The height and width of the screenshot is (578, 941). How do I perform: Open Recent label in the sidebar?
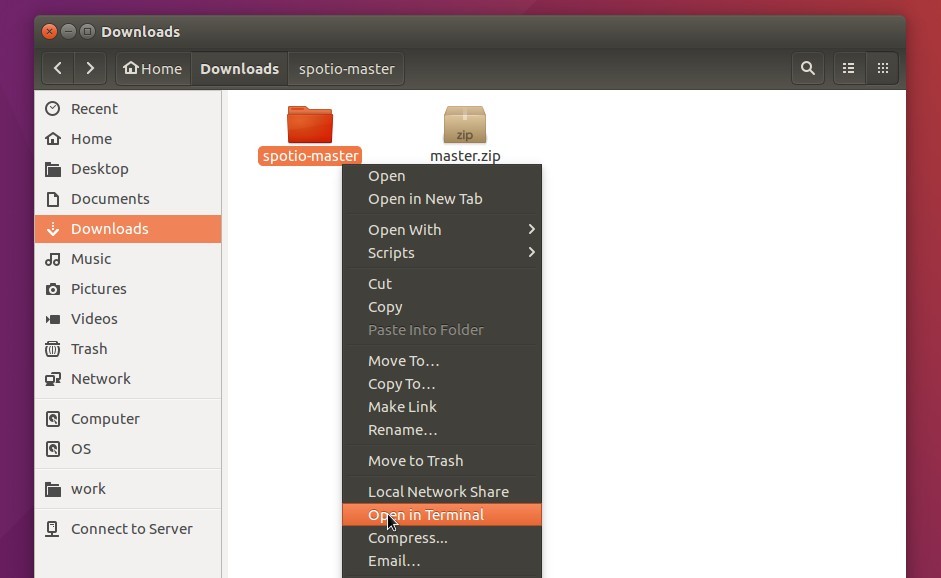coord(94,109)
